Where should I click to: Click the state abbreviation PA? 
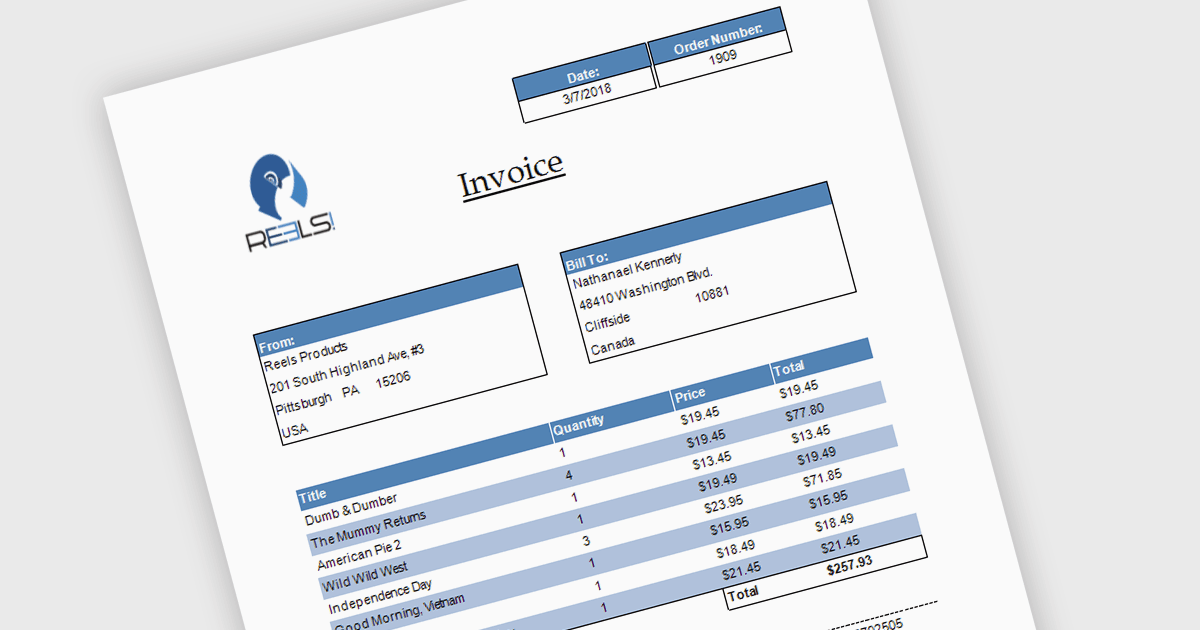coord(350,393)
